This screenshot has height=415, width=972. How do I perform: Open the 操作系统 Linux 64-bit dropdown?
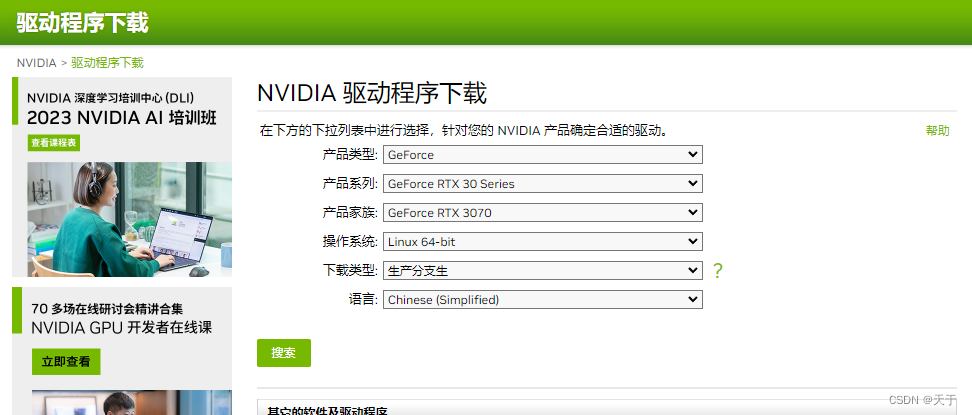542,242
